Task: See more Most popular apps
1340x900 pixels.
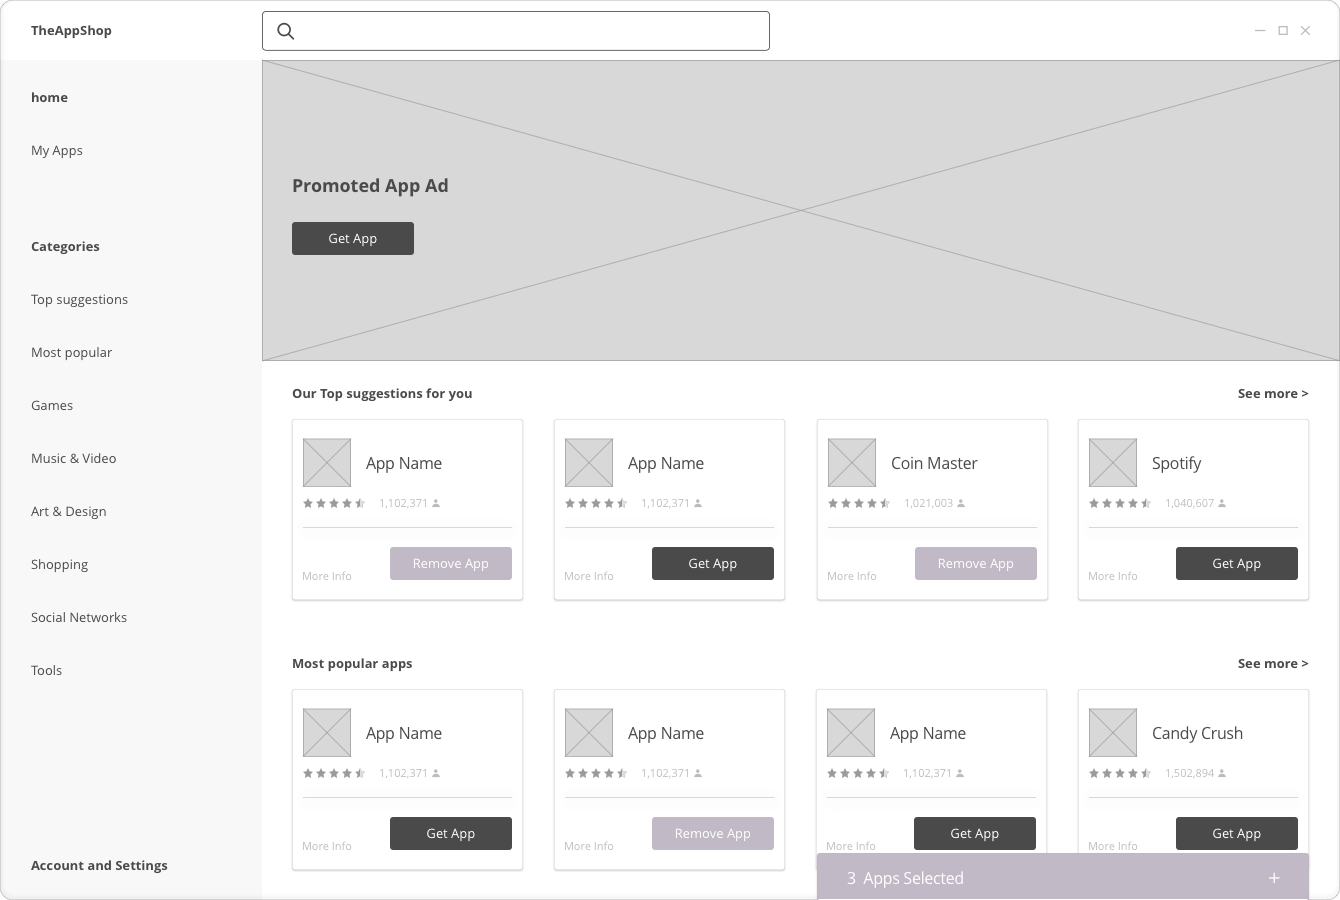Action: [x=1272, y=663]
